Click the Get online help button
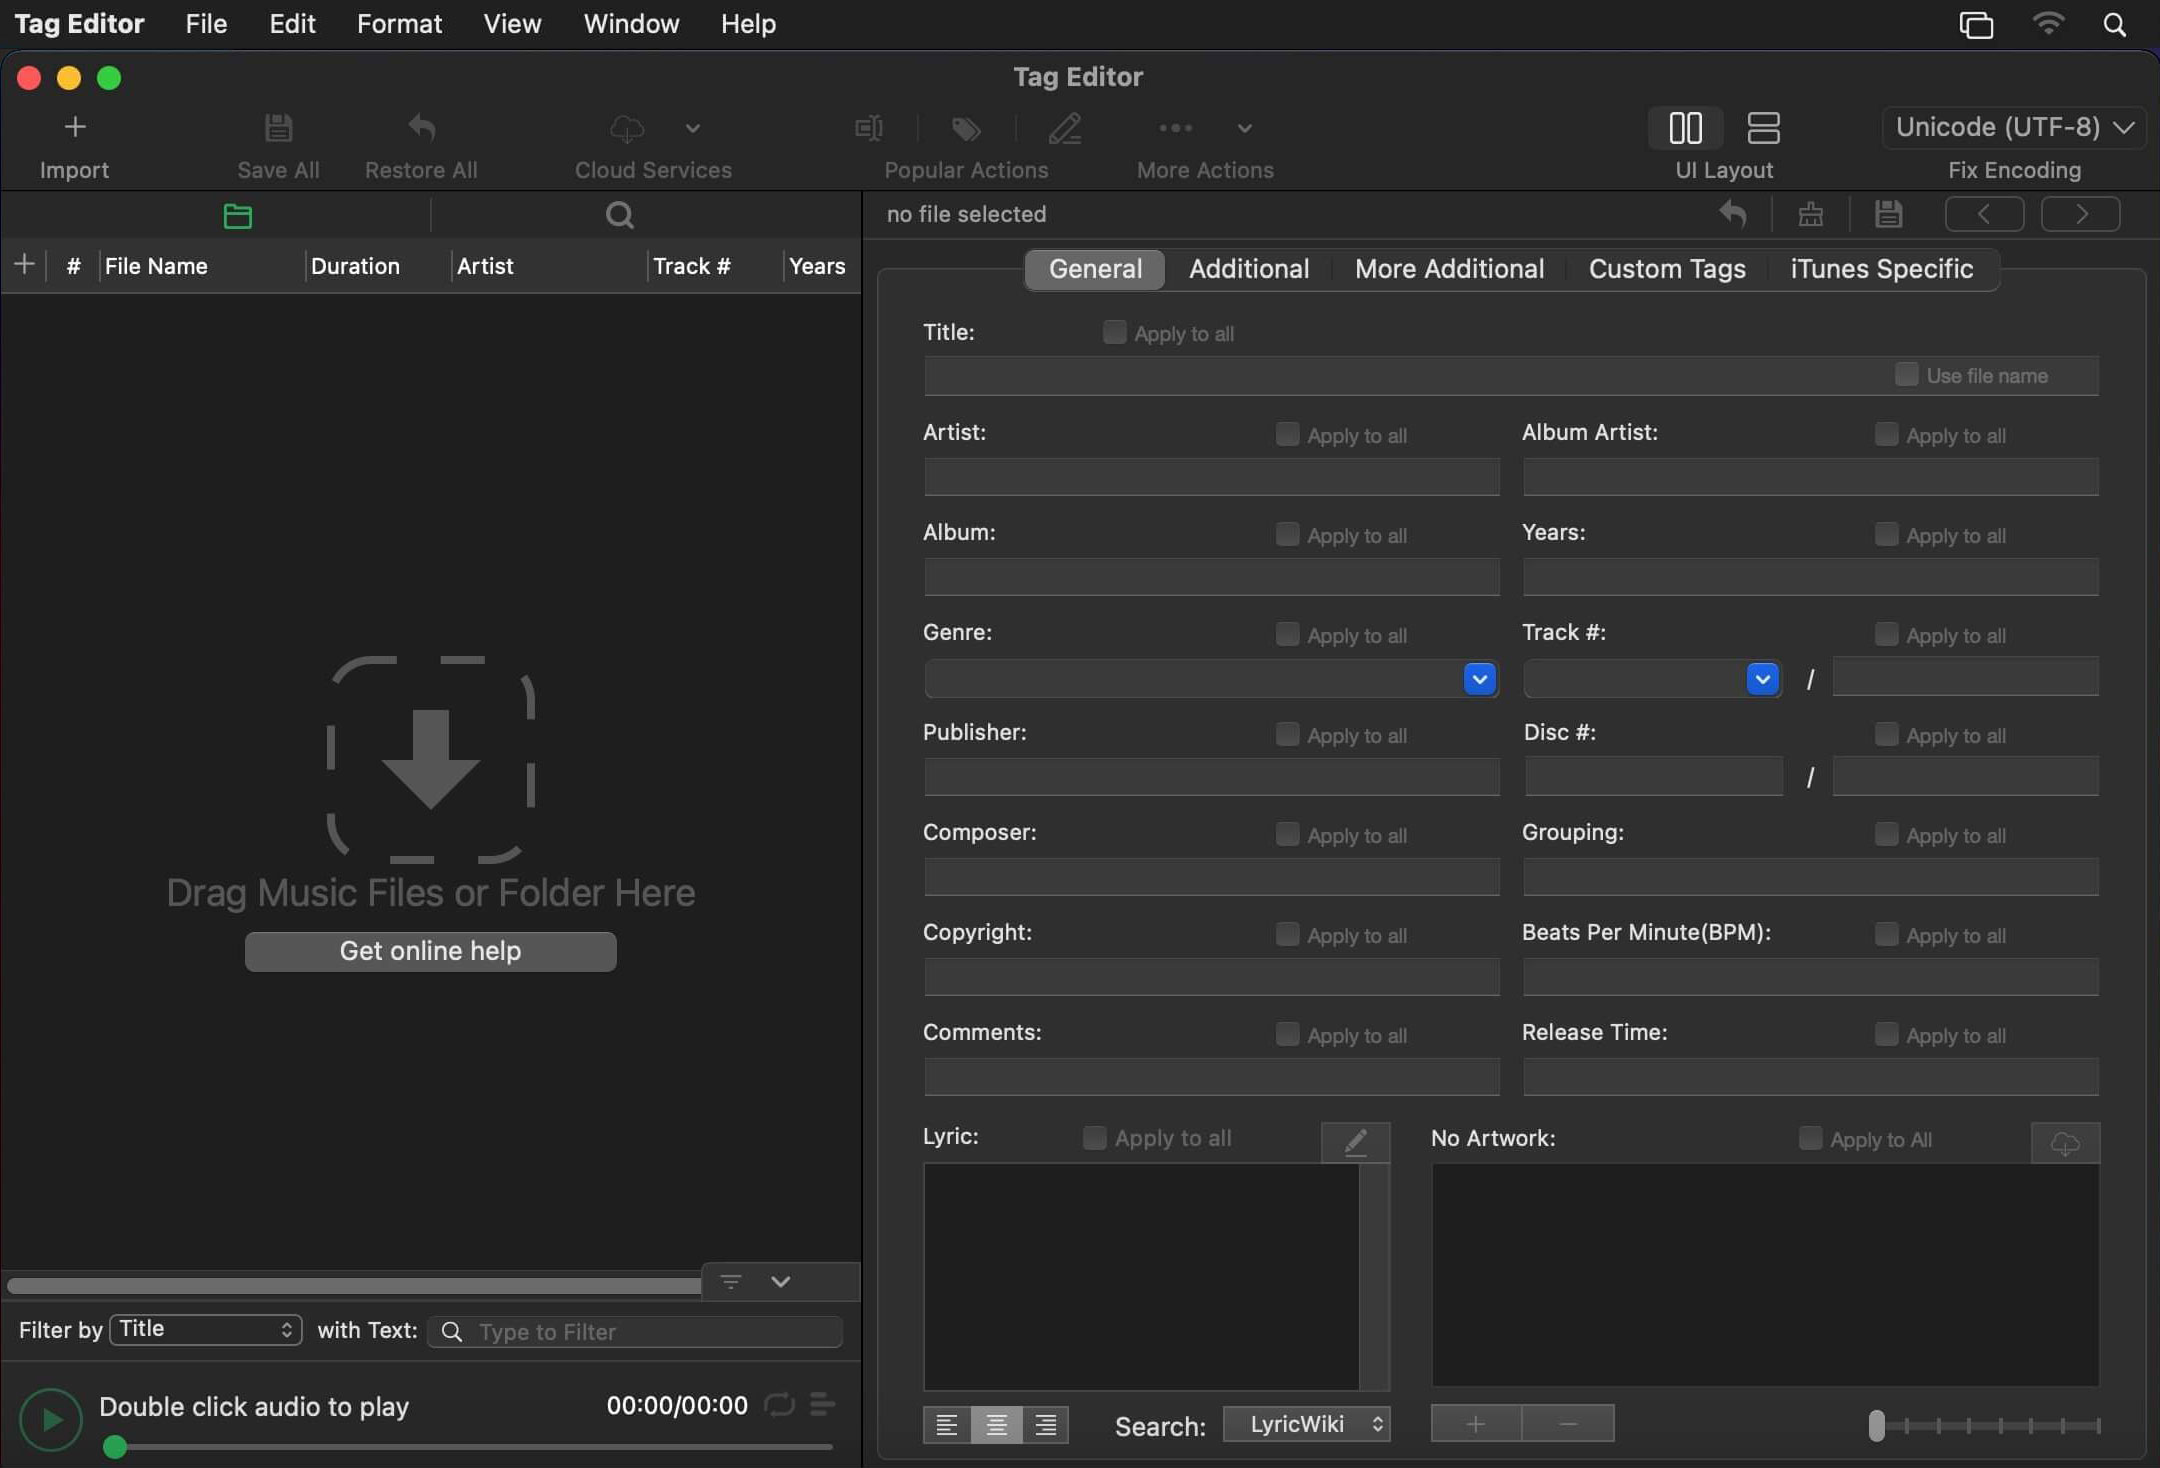The width and height of the screenshot is (2160, 1468). 431,950
